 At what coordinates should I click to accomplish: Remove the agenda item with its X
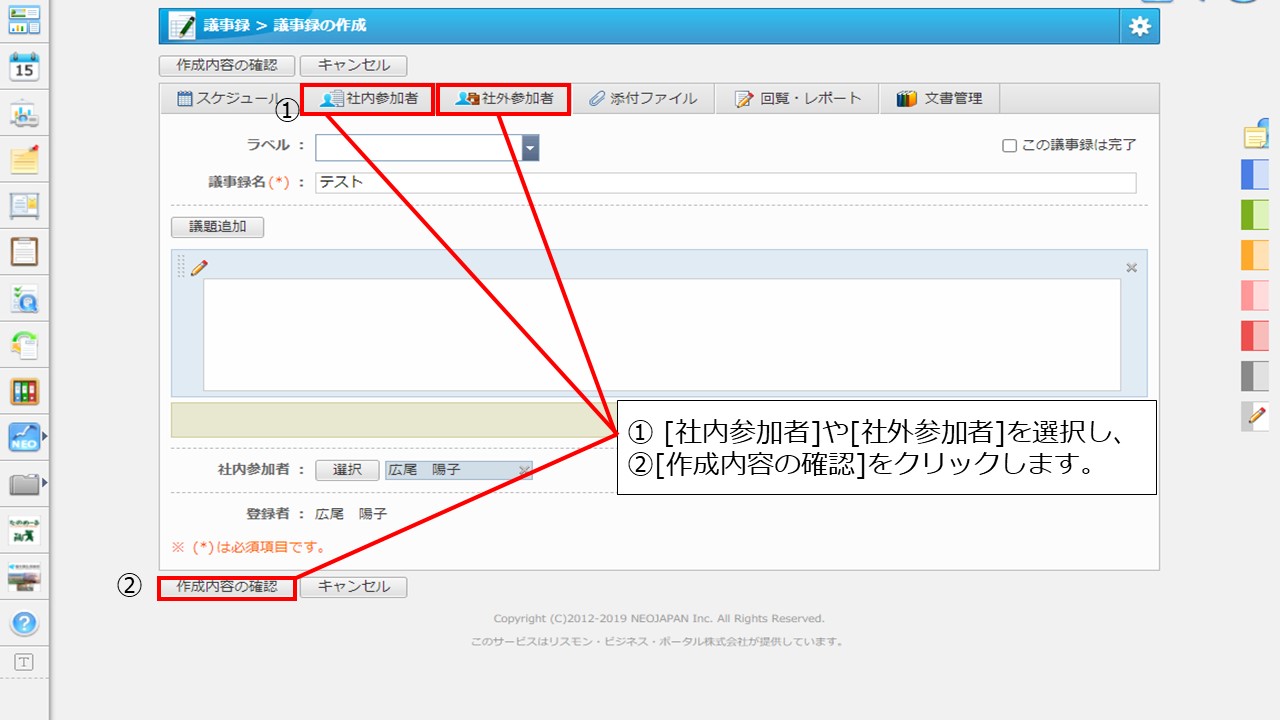pyautogui.click(x=1132, y=268)
